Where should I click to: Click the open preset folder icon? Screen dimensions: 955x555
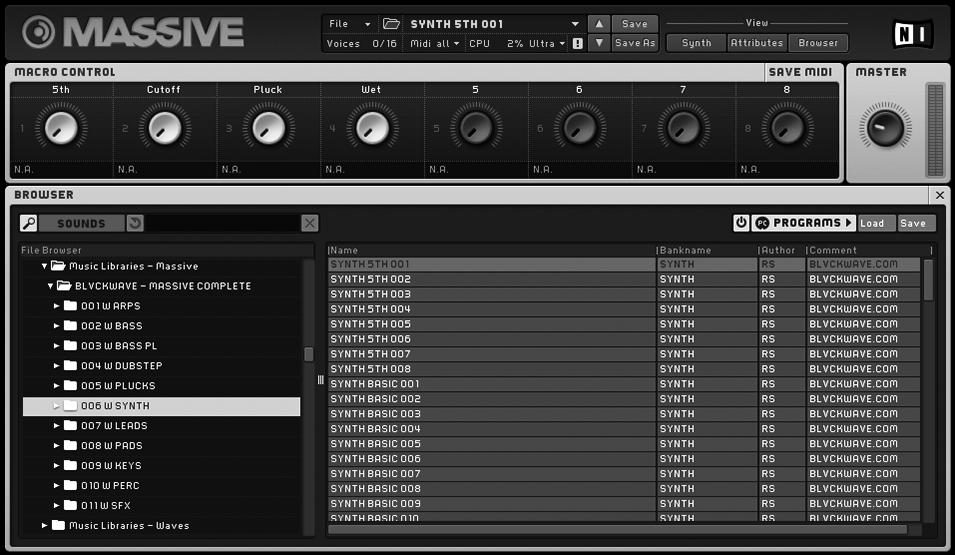click(x=391, y=24)
